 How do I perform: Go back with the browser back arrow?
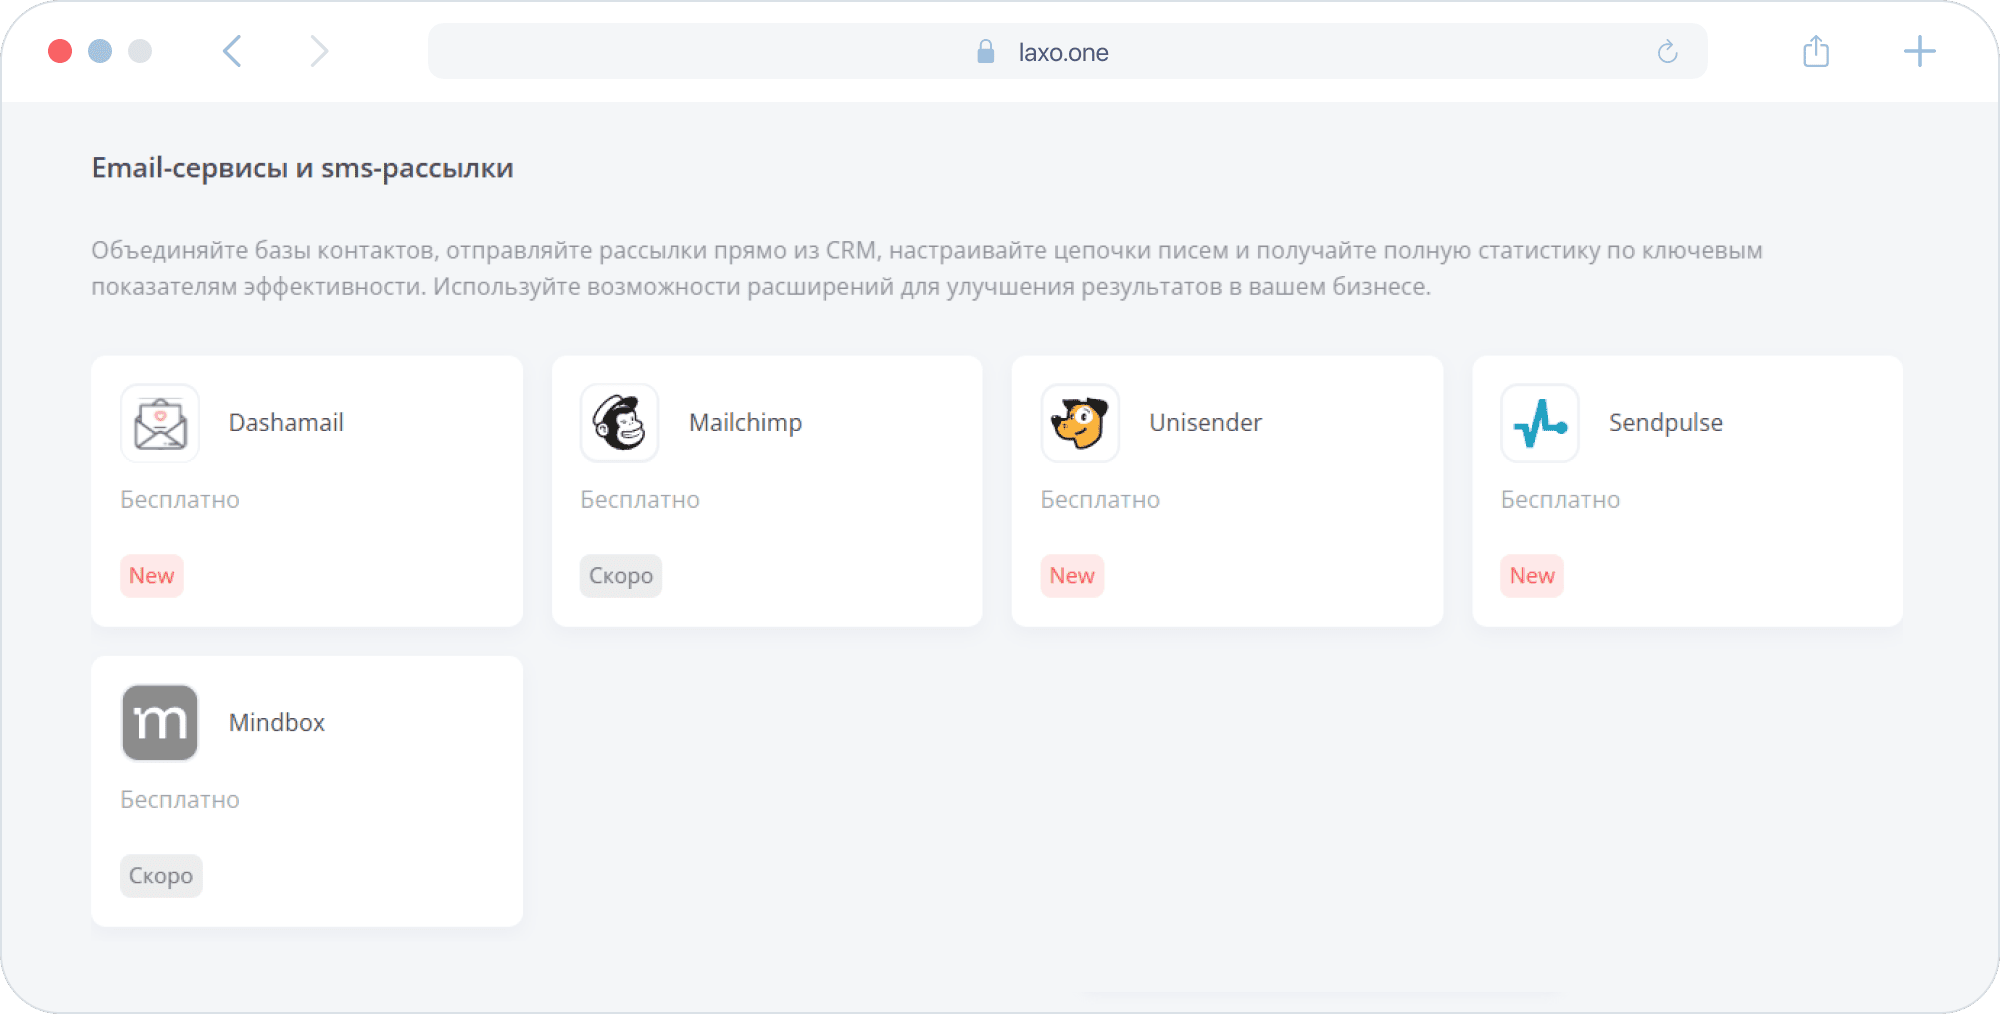[x=232, y=51]
